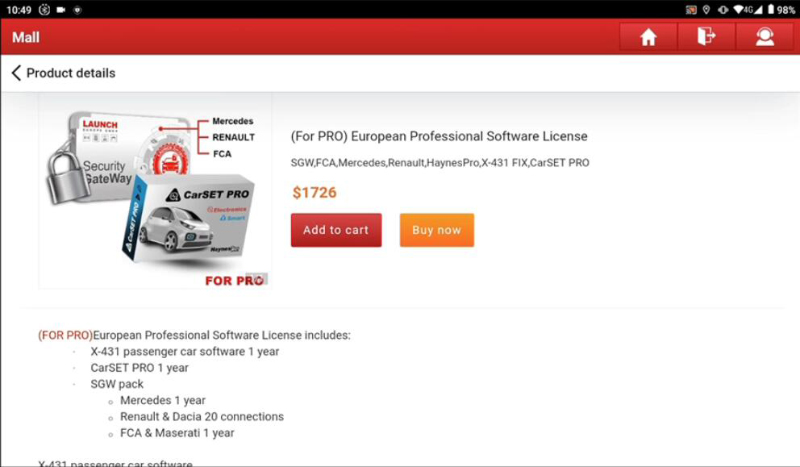Tap the clock showing 10:49
The width and height of the screenshot is (800, 467).
tap(19, 10)
